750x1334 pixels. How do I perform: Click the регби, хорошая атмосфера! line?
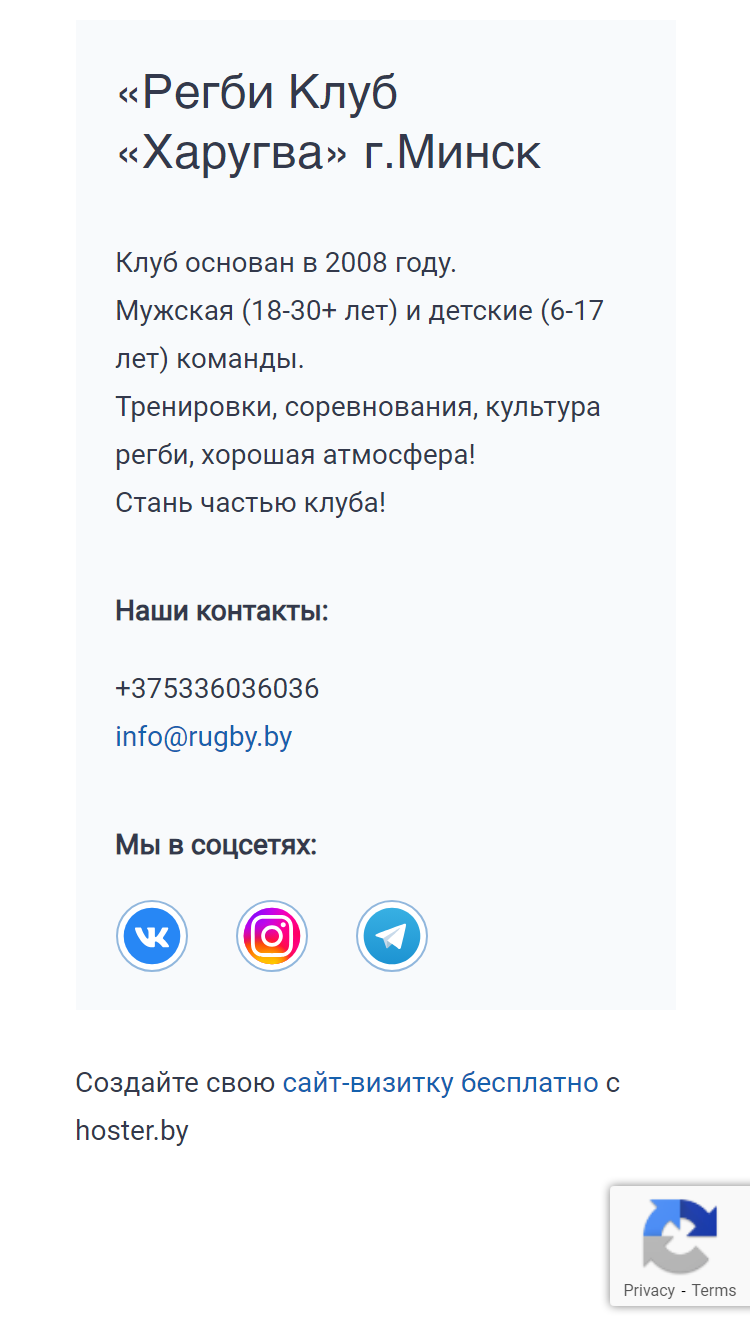296,455
